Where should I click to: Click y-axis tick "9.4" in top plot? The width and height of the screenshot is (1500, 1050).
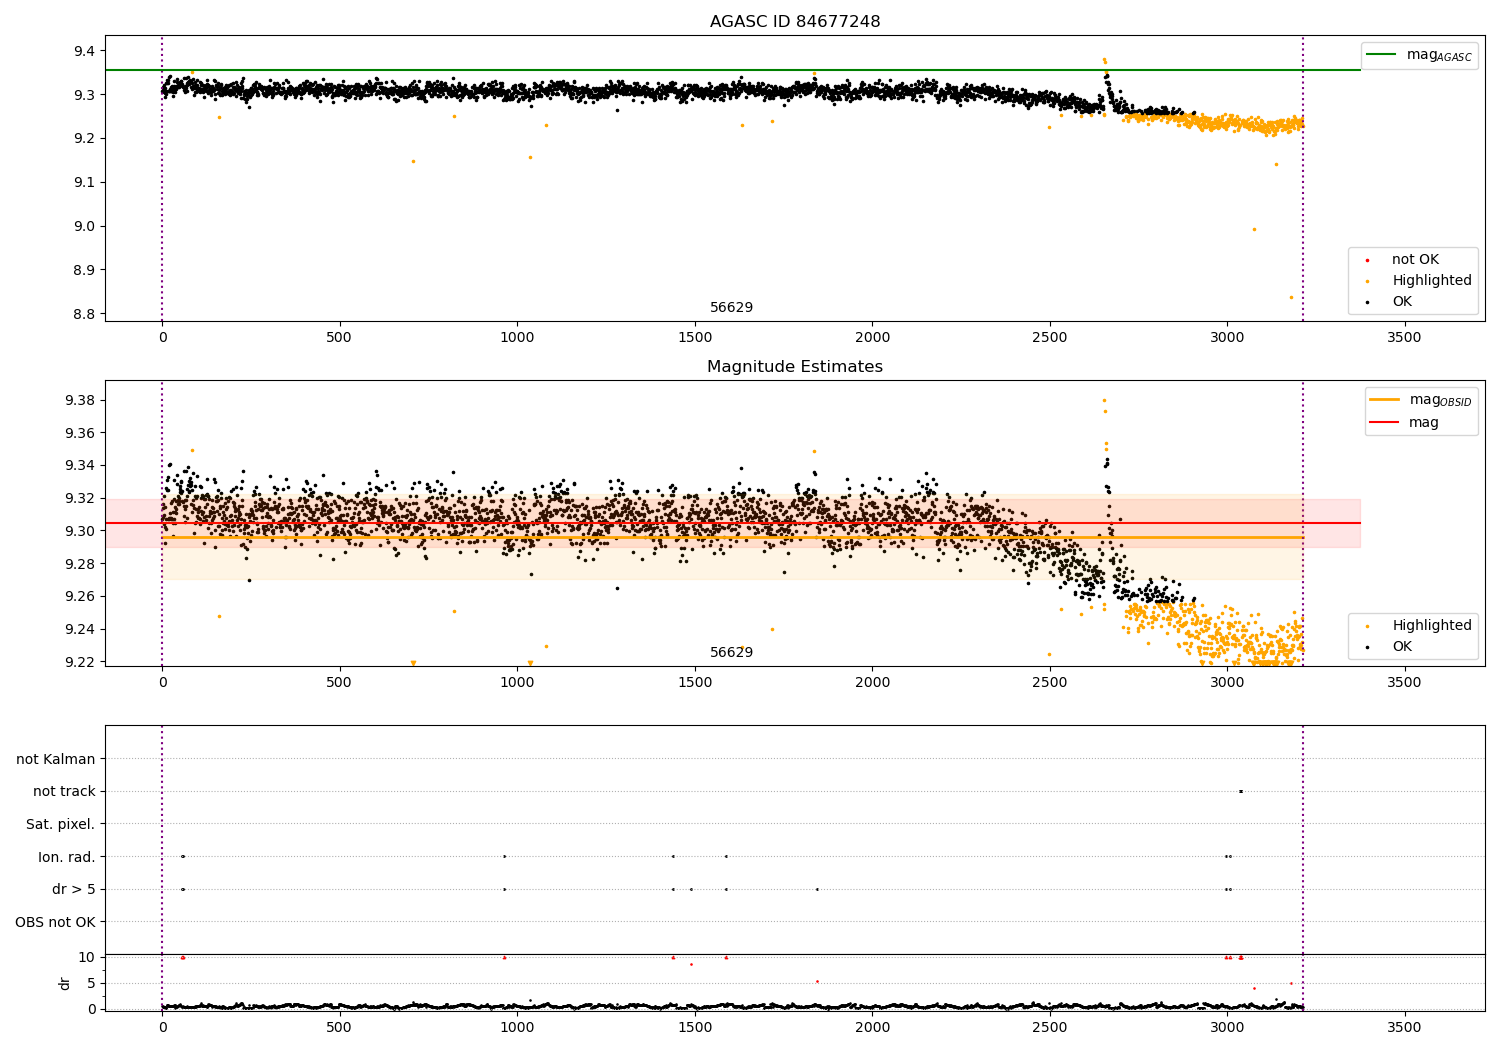tap(84, 51)
